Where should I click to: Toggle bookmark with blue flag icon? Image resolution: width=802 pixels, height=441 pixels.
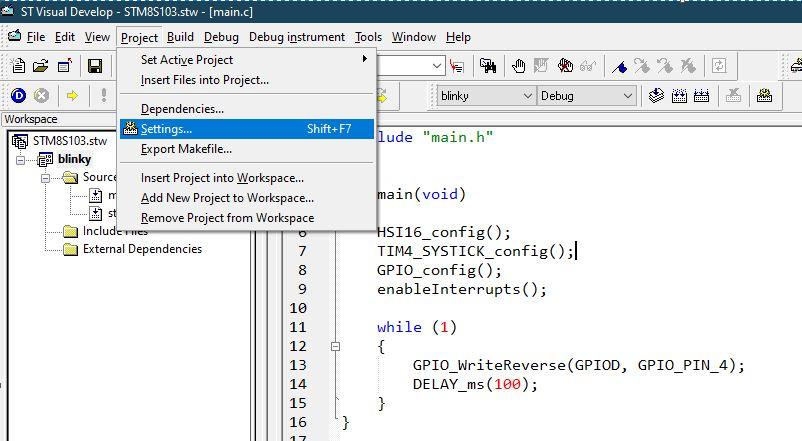619,66
